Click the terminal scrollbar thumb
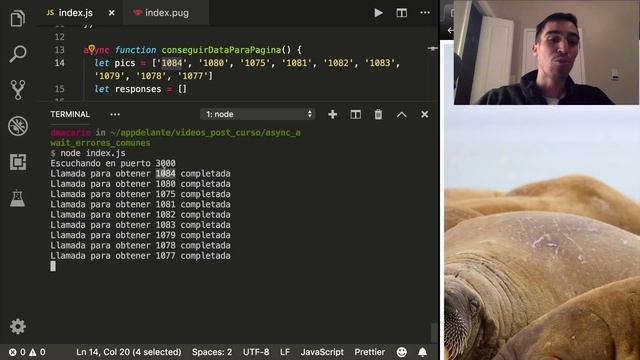The height and width of the screenshot is (360, 640). [434, 332]
